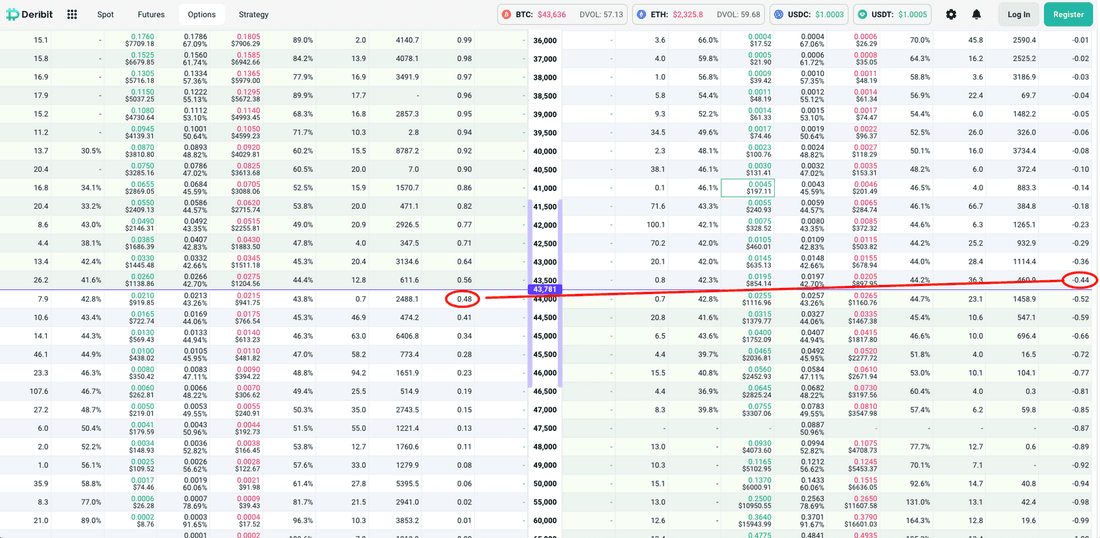Click the 3734.4 put open interest value
1100x538 pixels.
pos(1024,151)
